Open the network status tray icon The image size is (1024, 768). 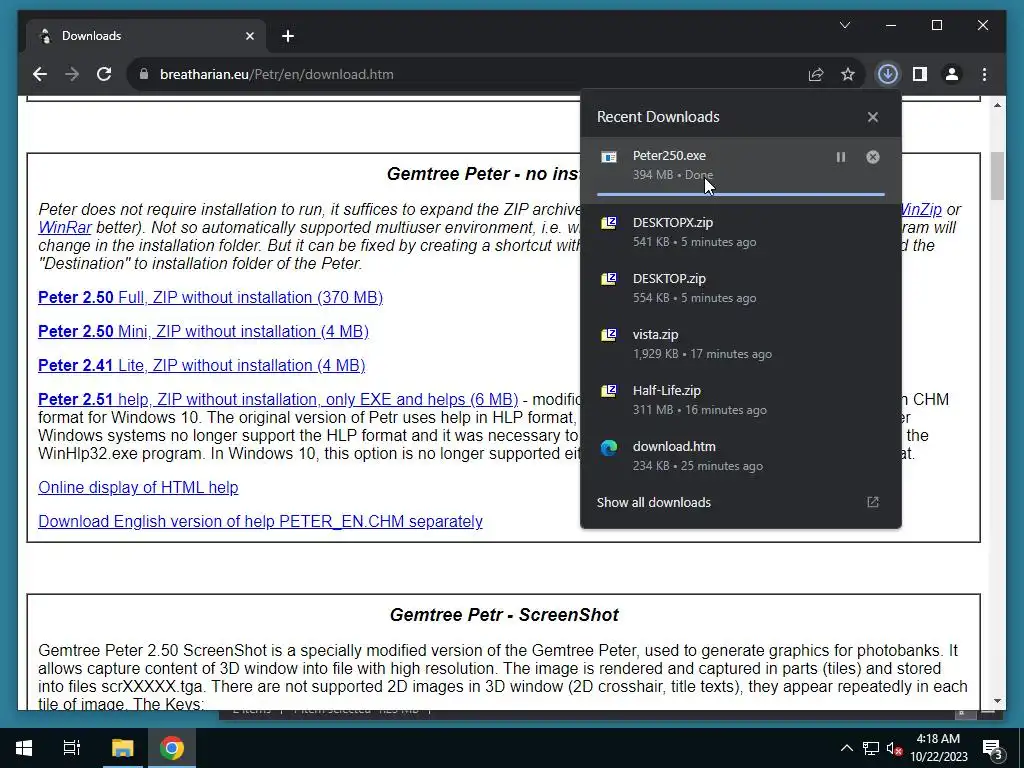click(x=871, y=748)
